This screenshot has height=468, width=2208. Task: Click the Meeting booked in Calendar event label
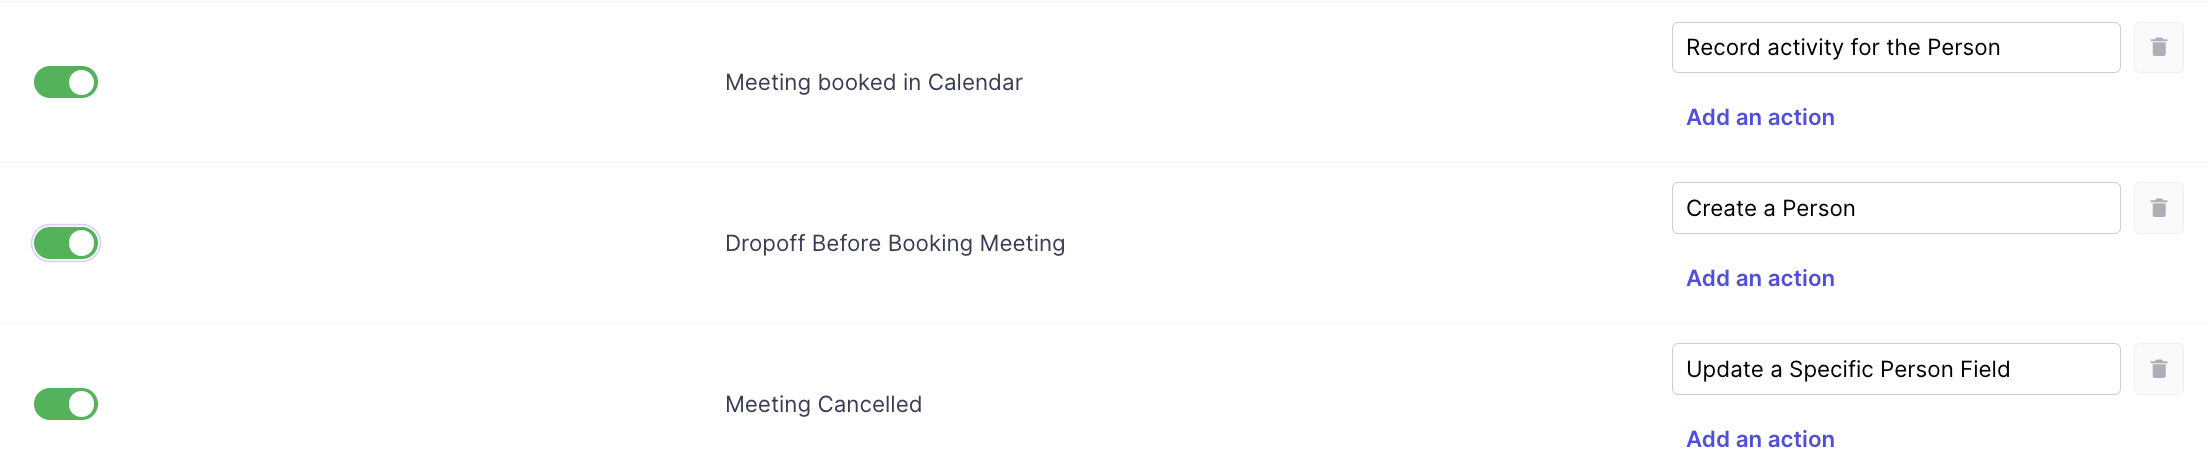click(873, 82)
